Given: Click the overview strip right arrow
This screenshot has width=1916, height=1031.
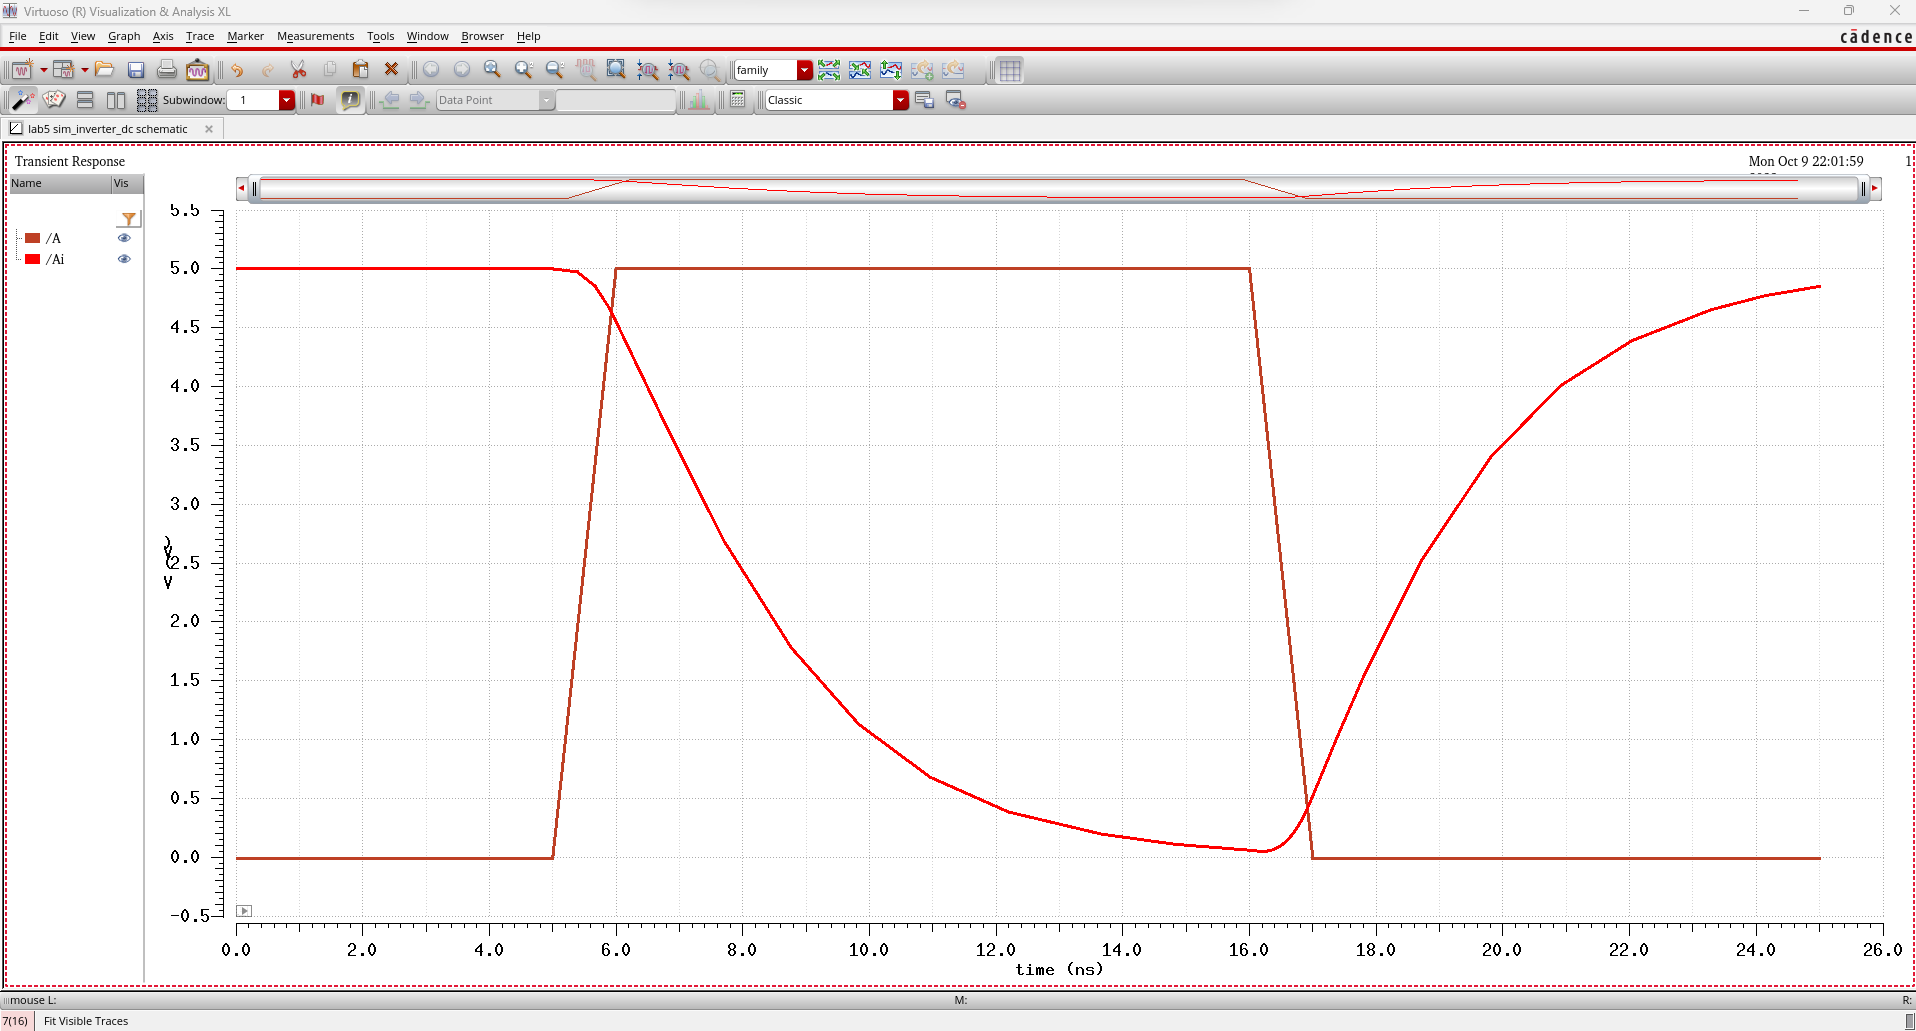Looking at the screenshot, I should click(1875, 188).
